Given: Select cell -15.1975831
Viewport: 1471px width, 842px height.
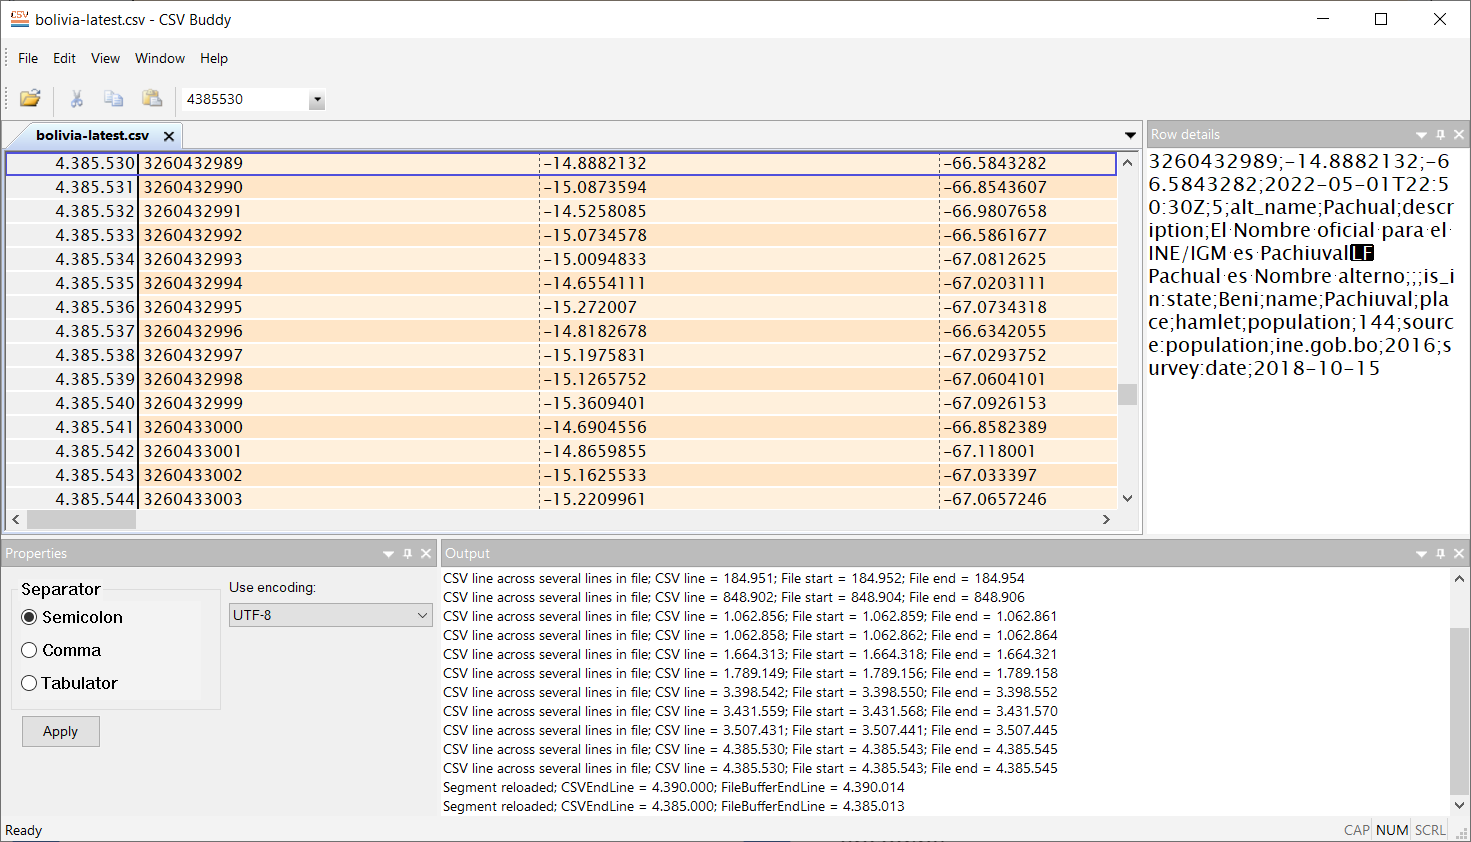Looking at the screenshot, I should (x=739, y=355).
